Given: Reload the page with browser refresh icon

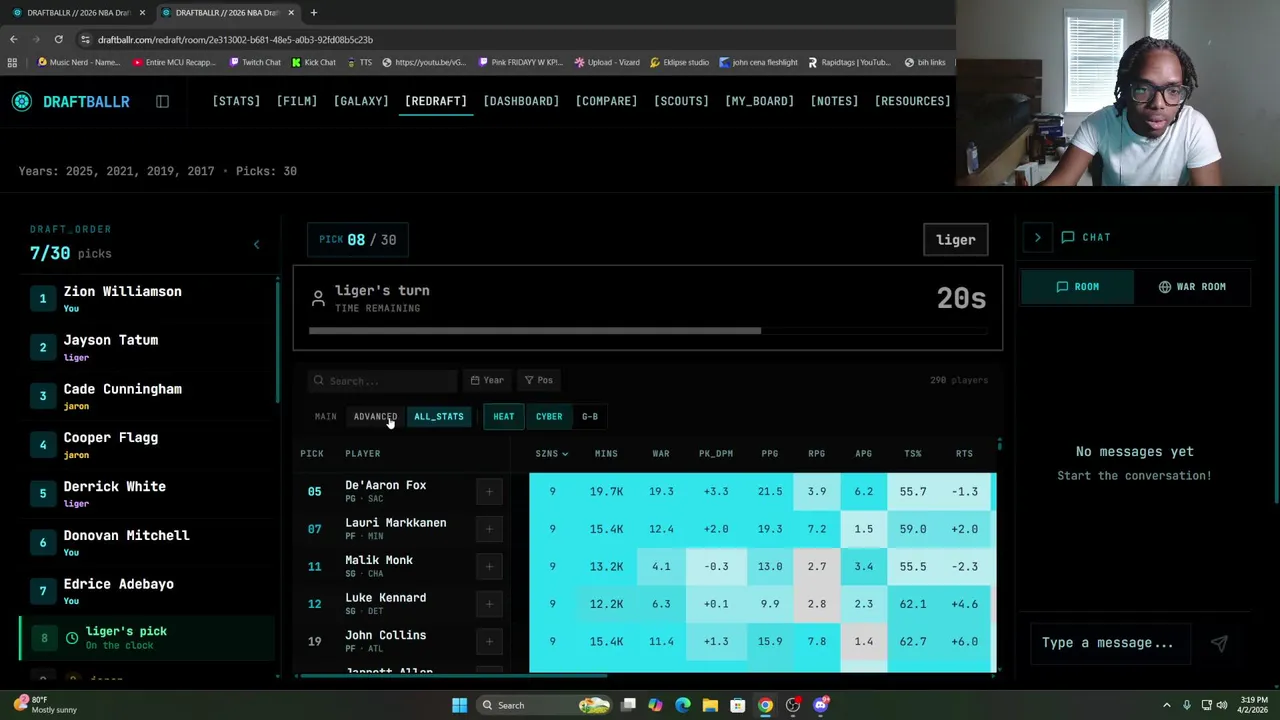Looking at the screenshot, I should [x=59, y=39].
